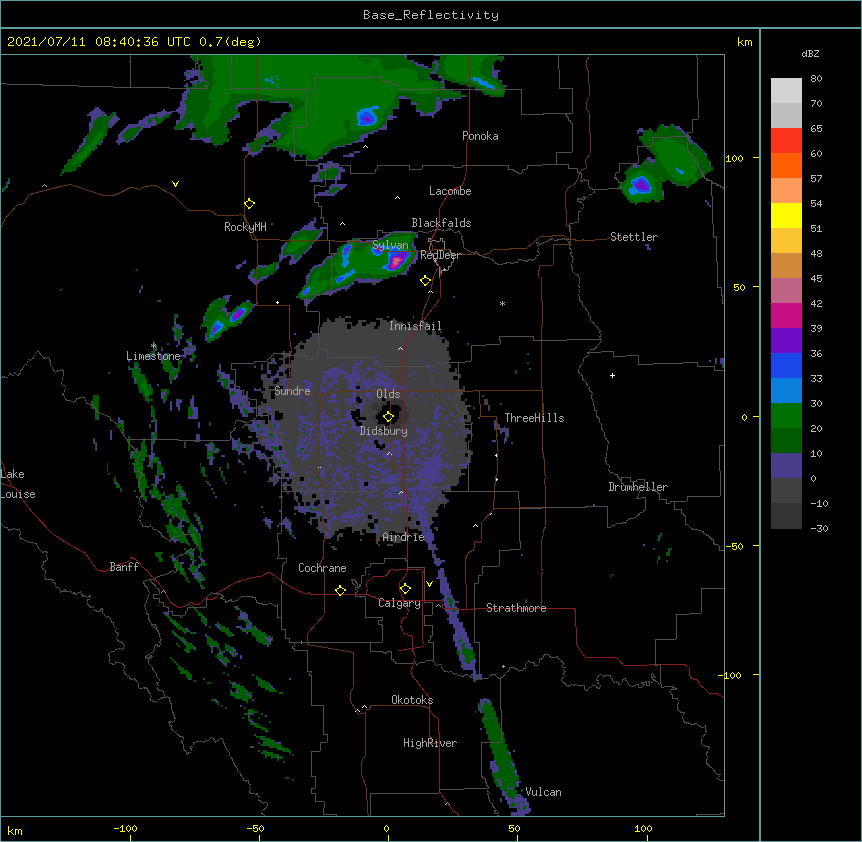Click the dark orange 60-57 dBZ swatch
Screen dimensions: 862x842
click(786, 165)
